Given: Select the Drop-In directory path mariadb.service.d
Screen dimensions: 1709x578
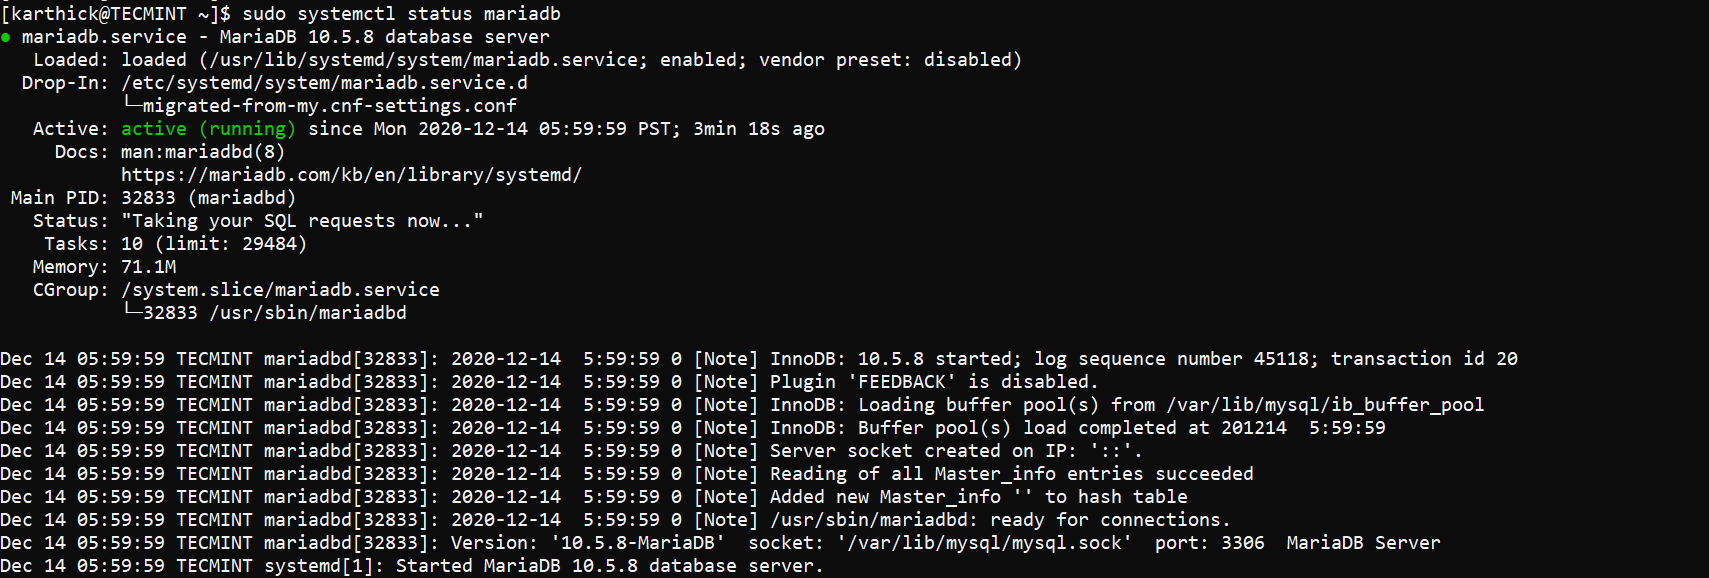Looking at the screenshot, I should (x=324, y=83).
